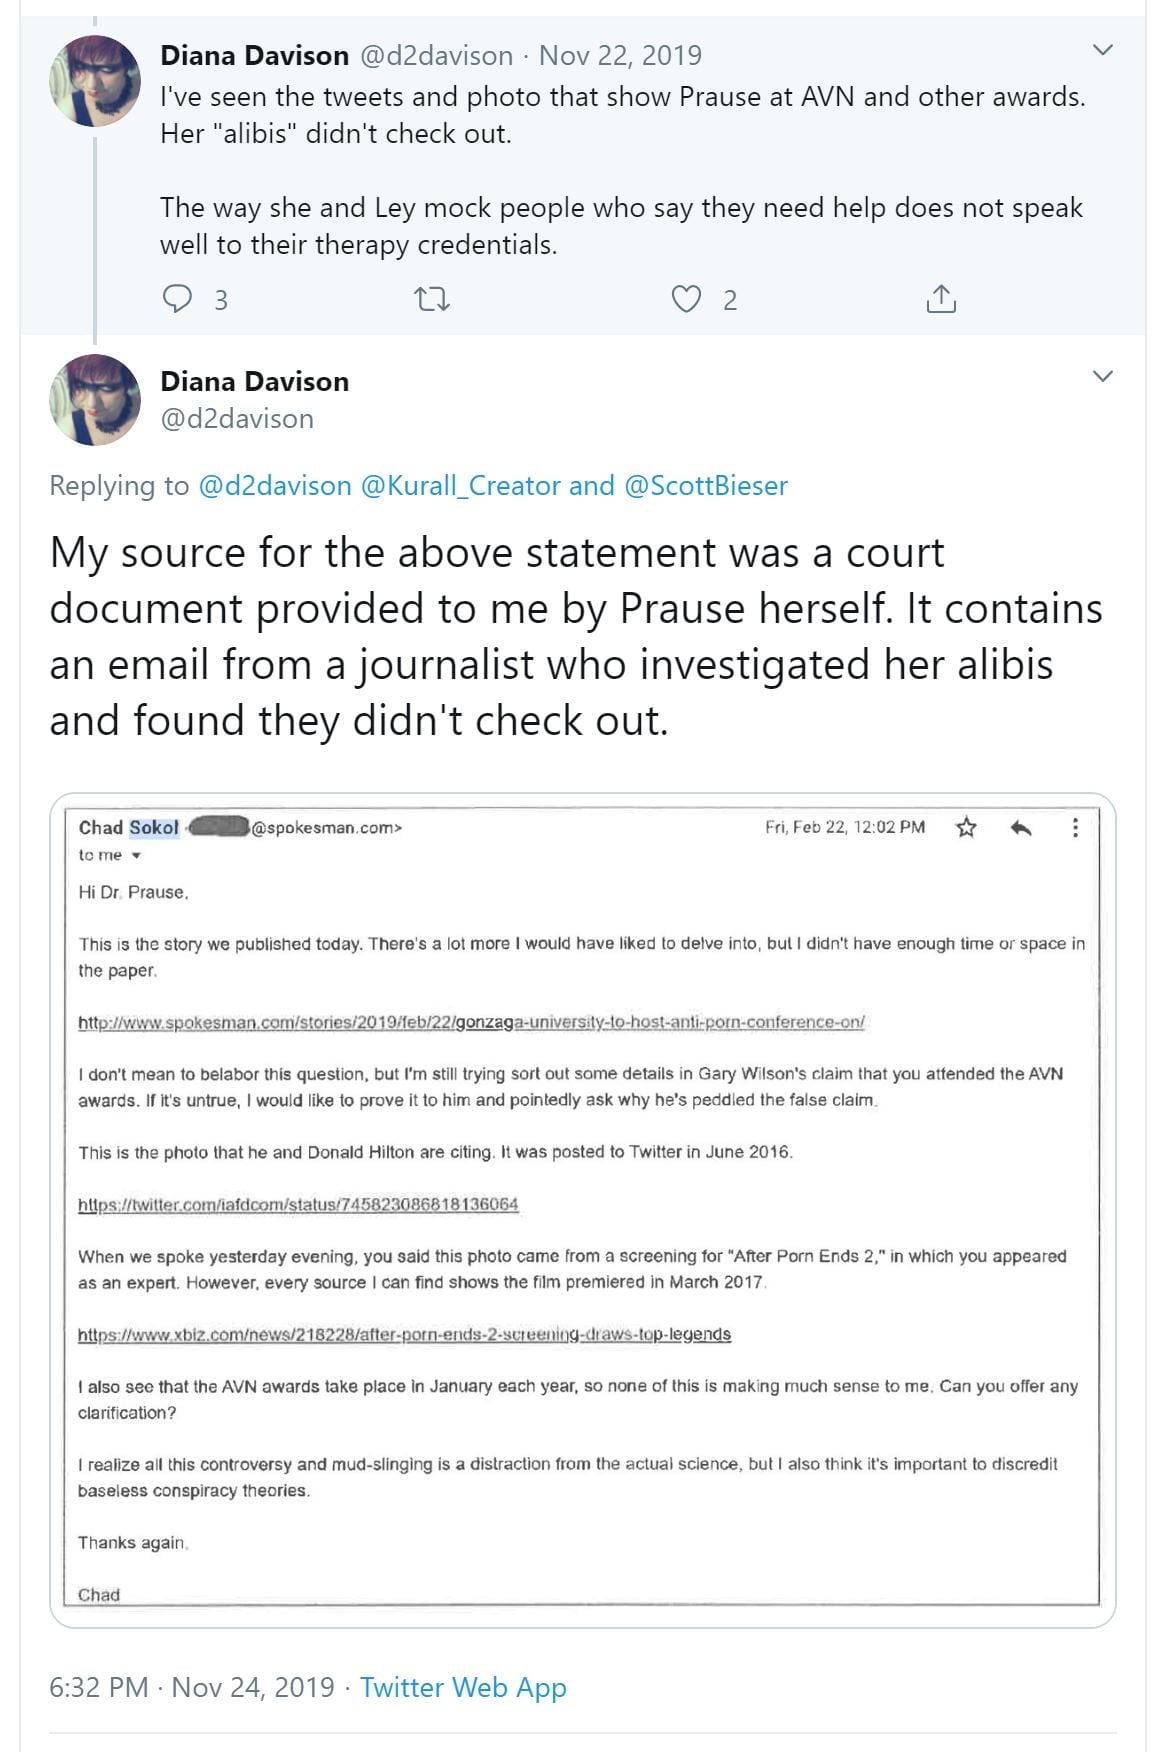Retweet the Nov 22 tweet
Image resolution: width=1159 pixels, height=1752 pixels.
tap(432, 299)
